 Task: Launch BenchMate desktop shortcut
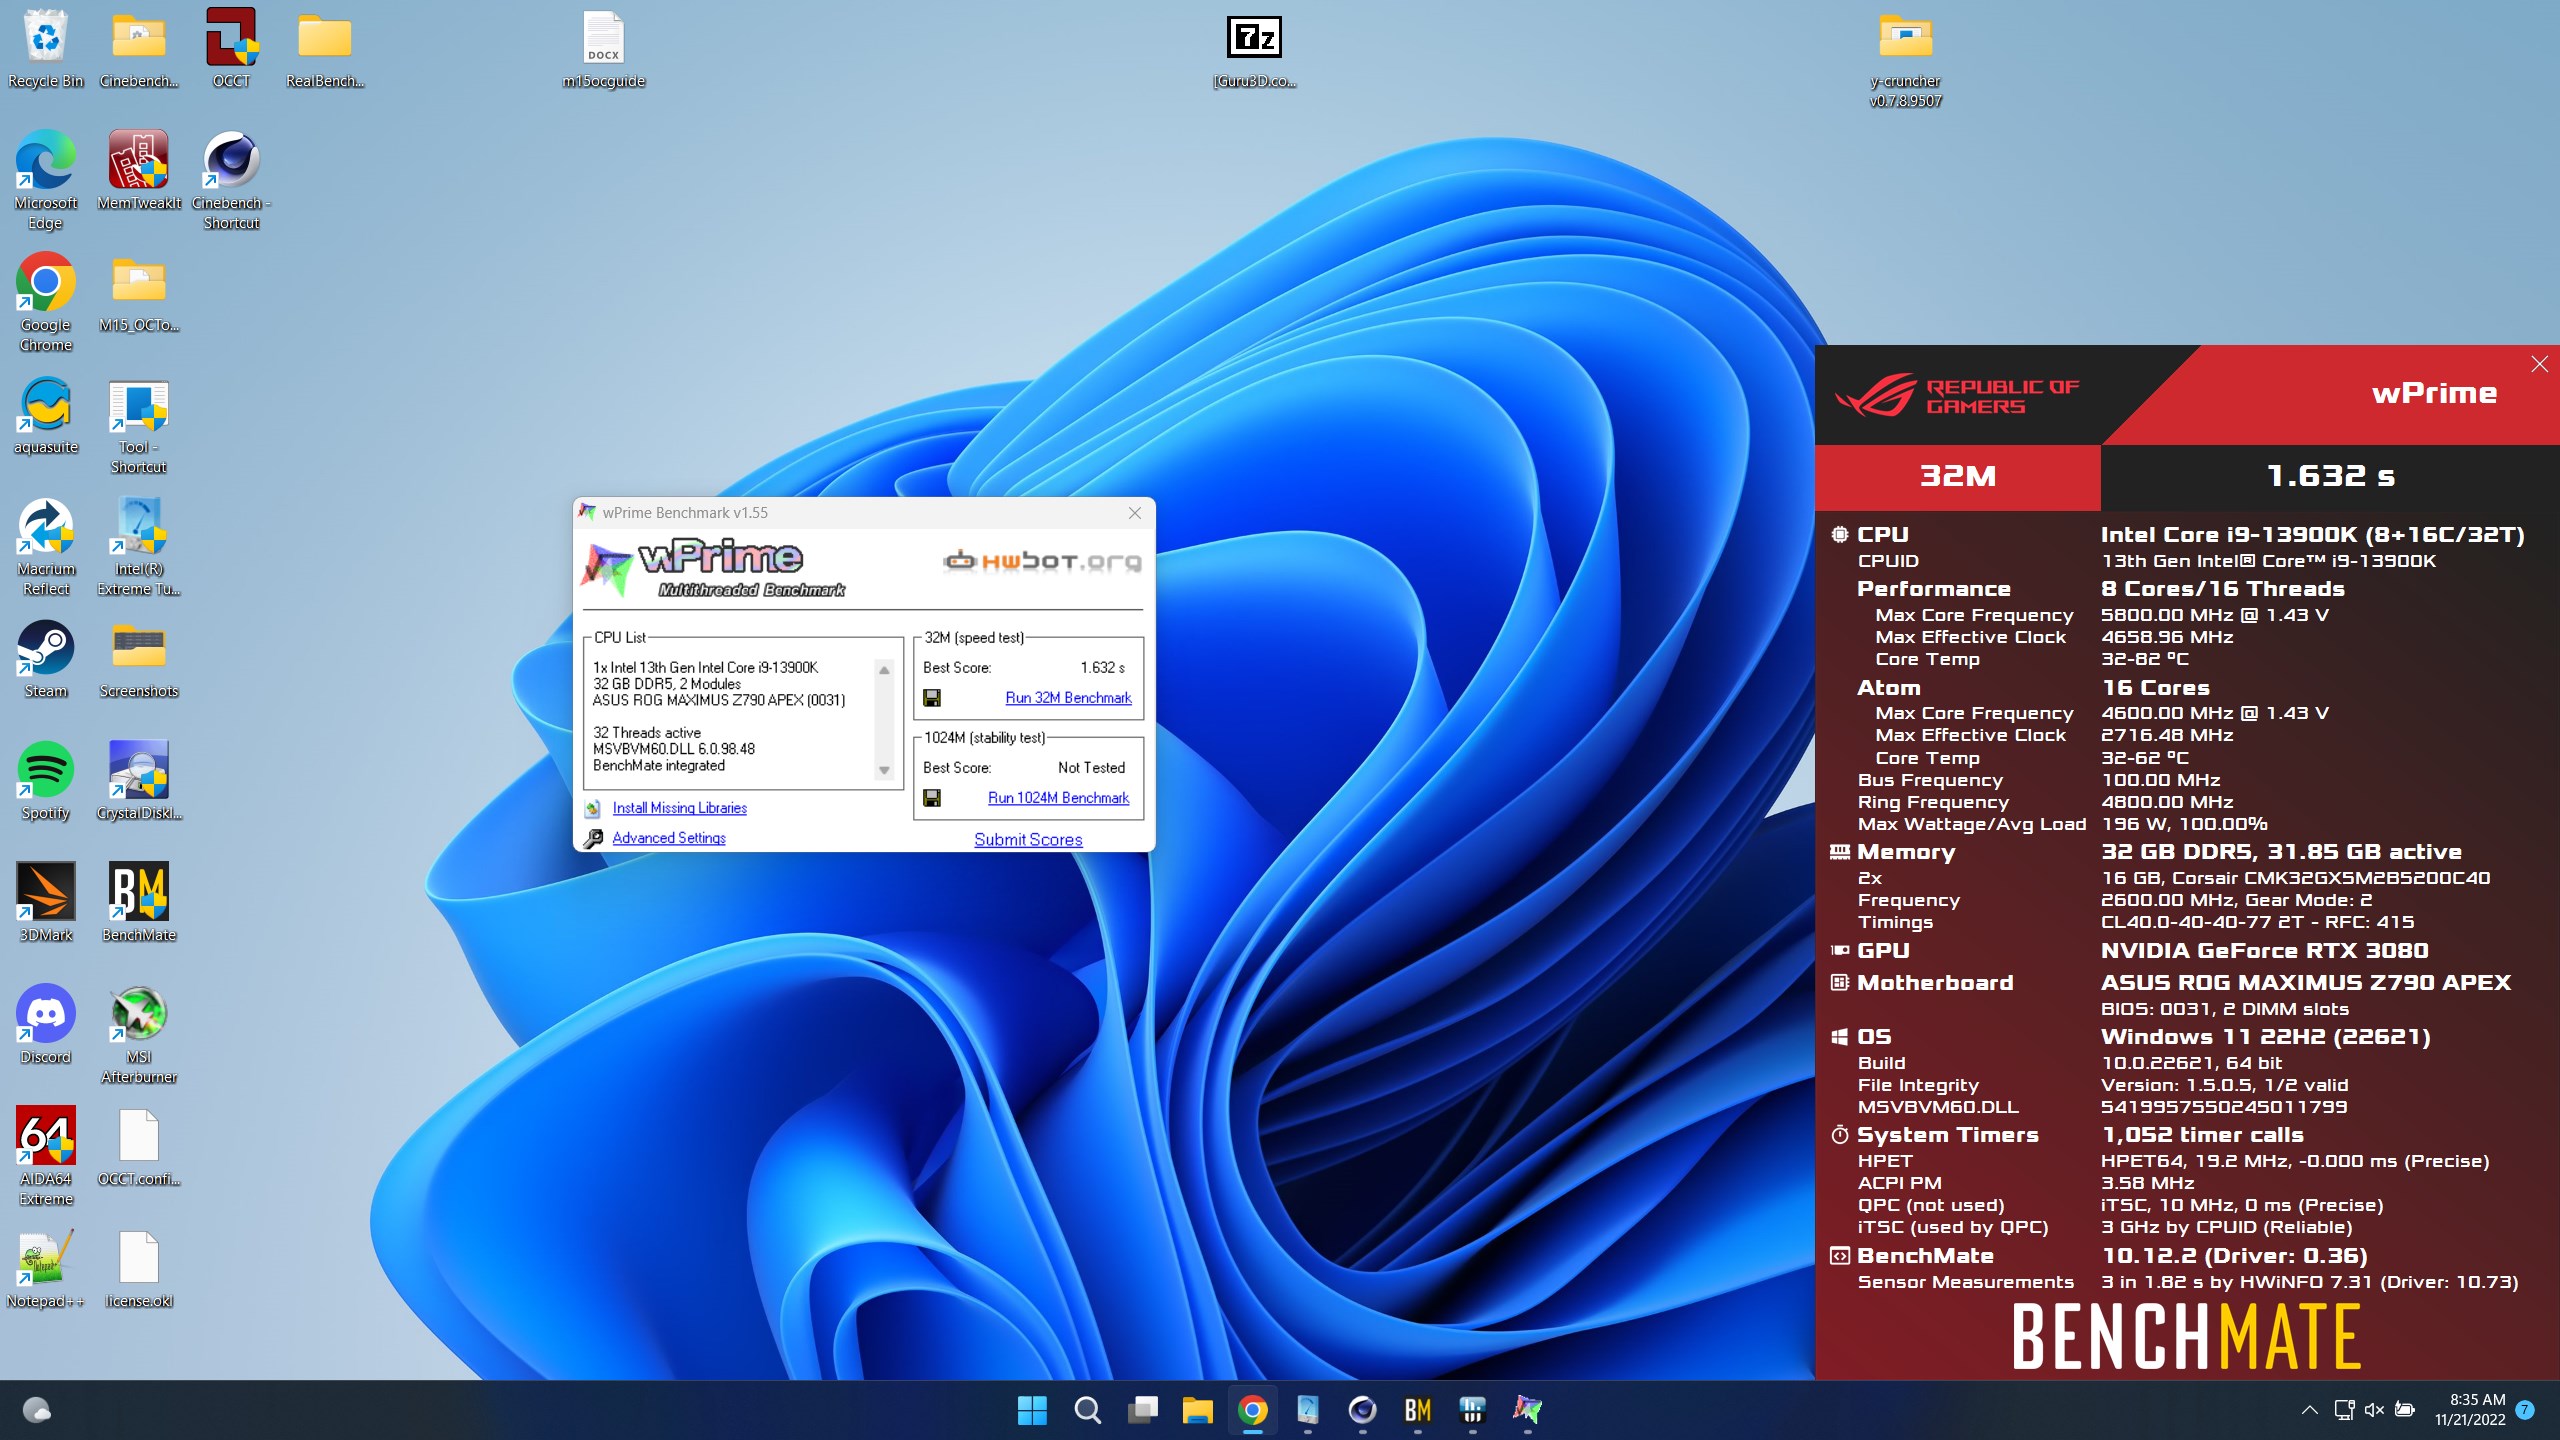[x=139, y=902]
